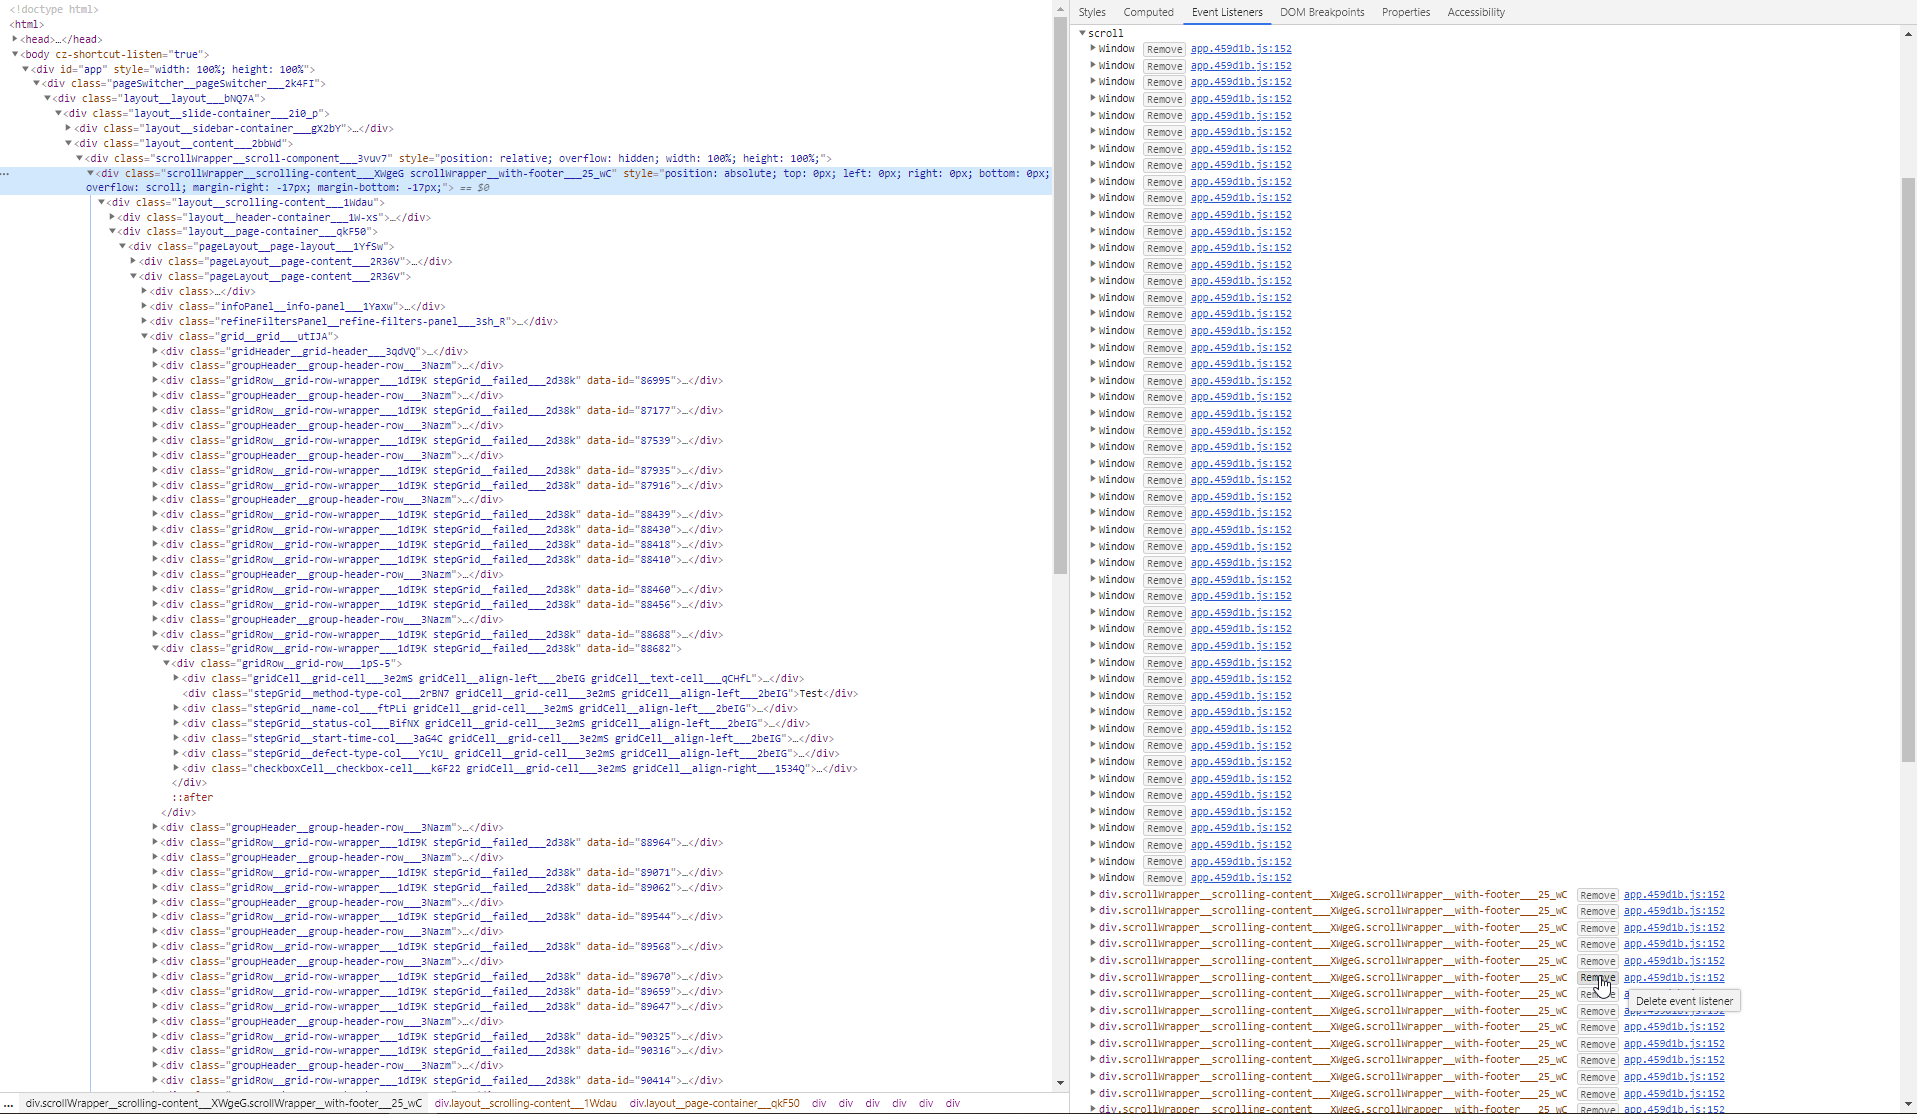Viewport: 1917px width, 1114px height.
Task: Open the Accessibility tab
Action: [x=1476, y=12]
